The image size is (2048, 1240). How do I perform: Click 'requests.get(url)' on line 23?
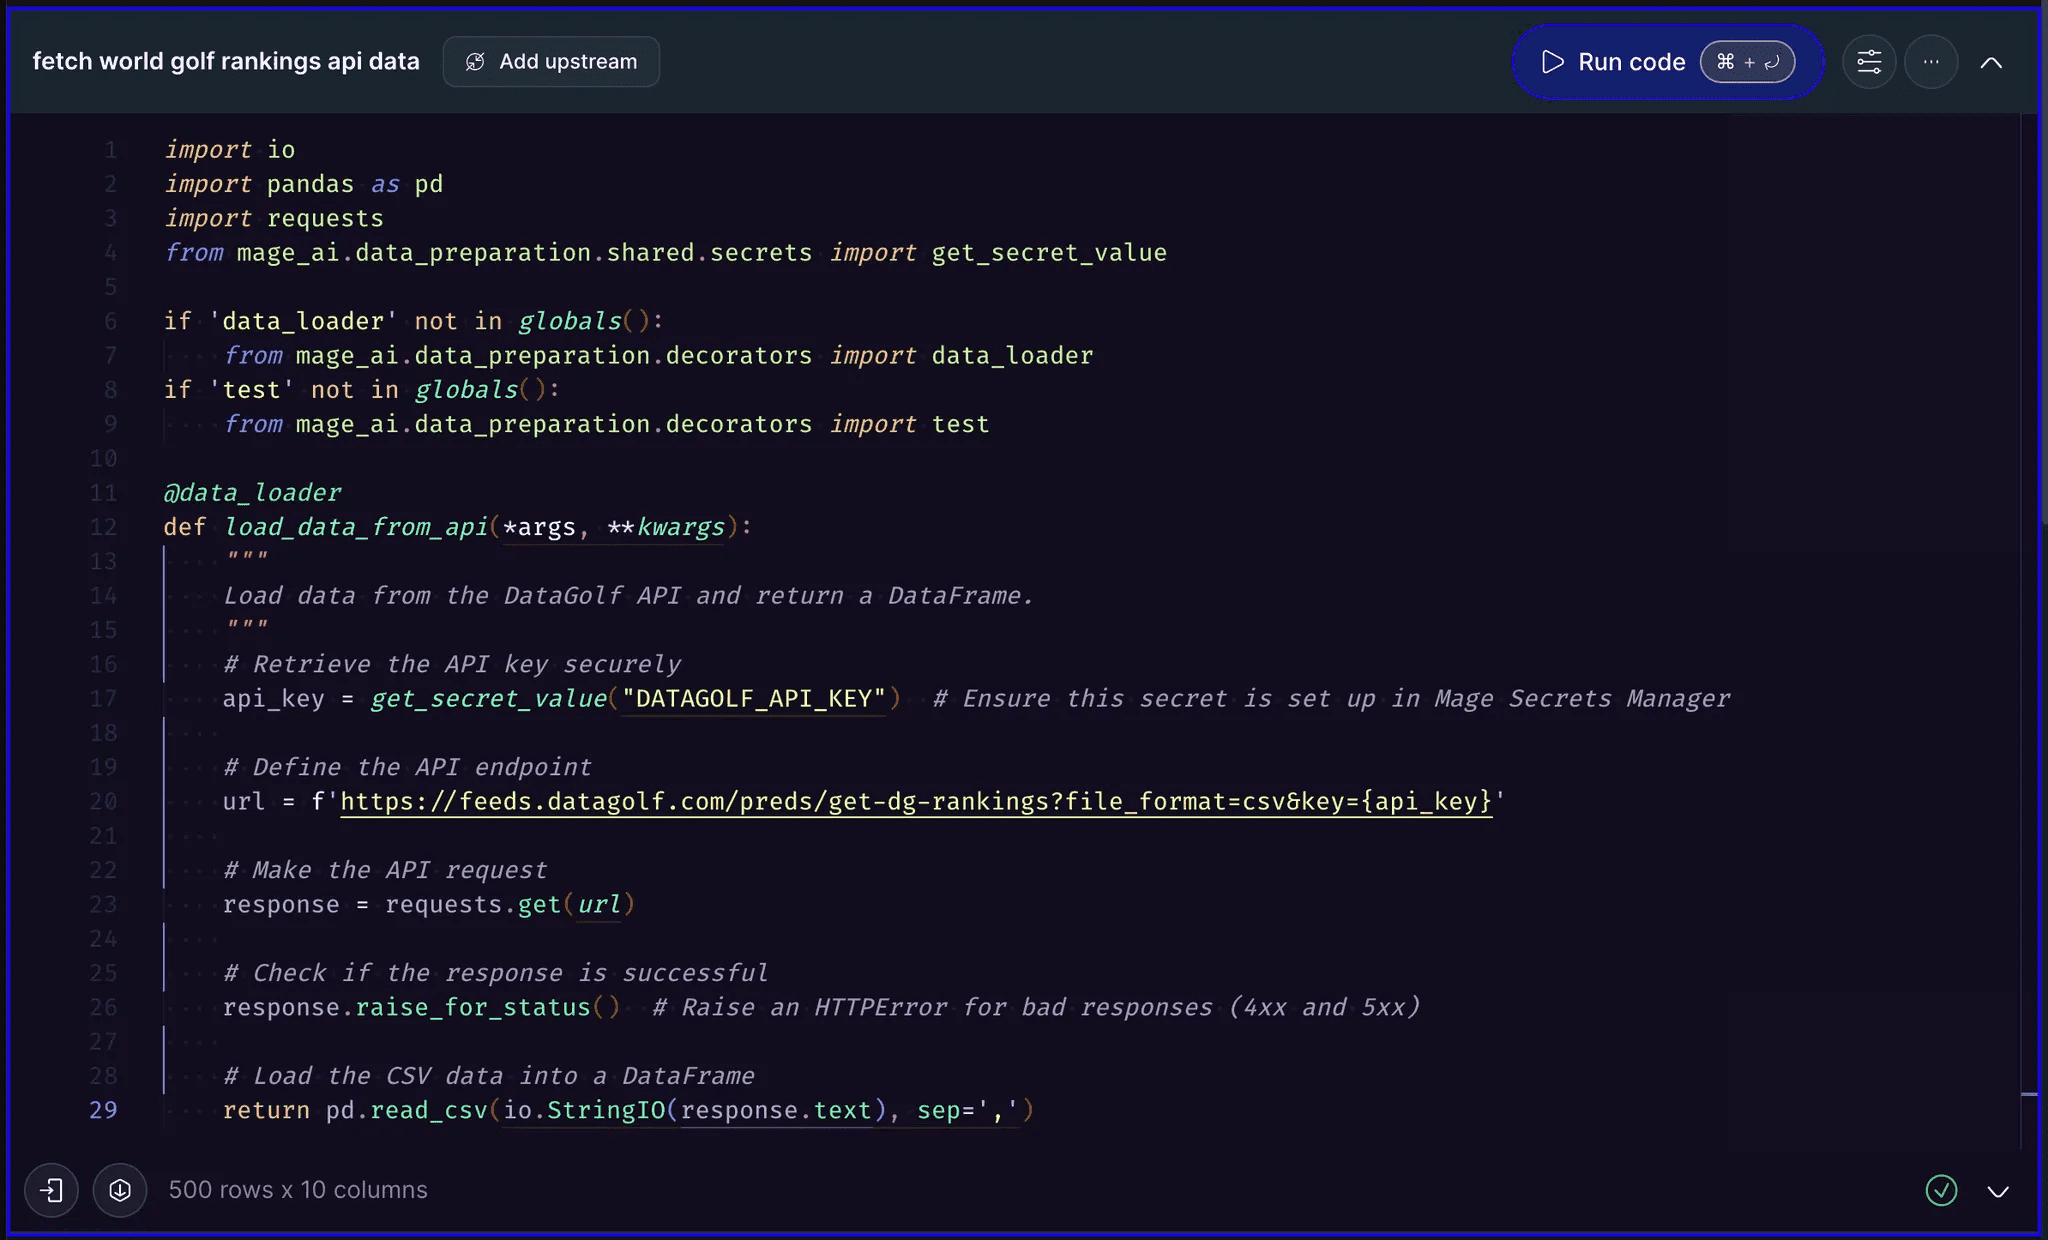click(x=510, y=904)
